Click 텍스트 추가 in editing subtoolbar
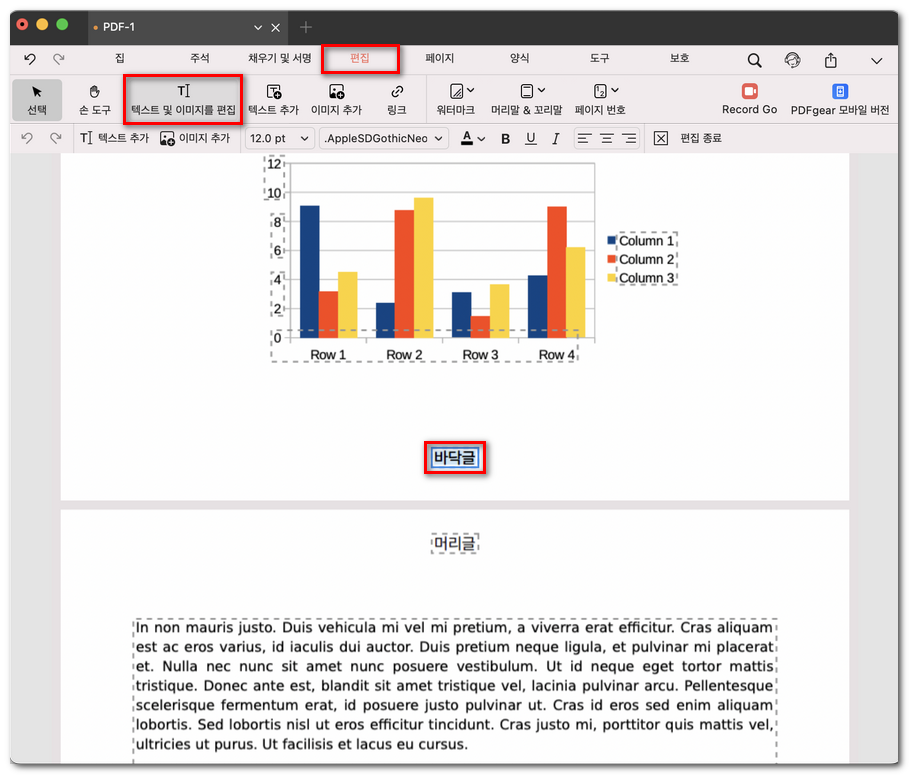Screen dimensions: 909x775 coord(114,138)
